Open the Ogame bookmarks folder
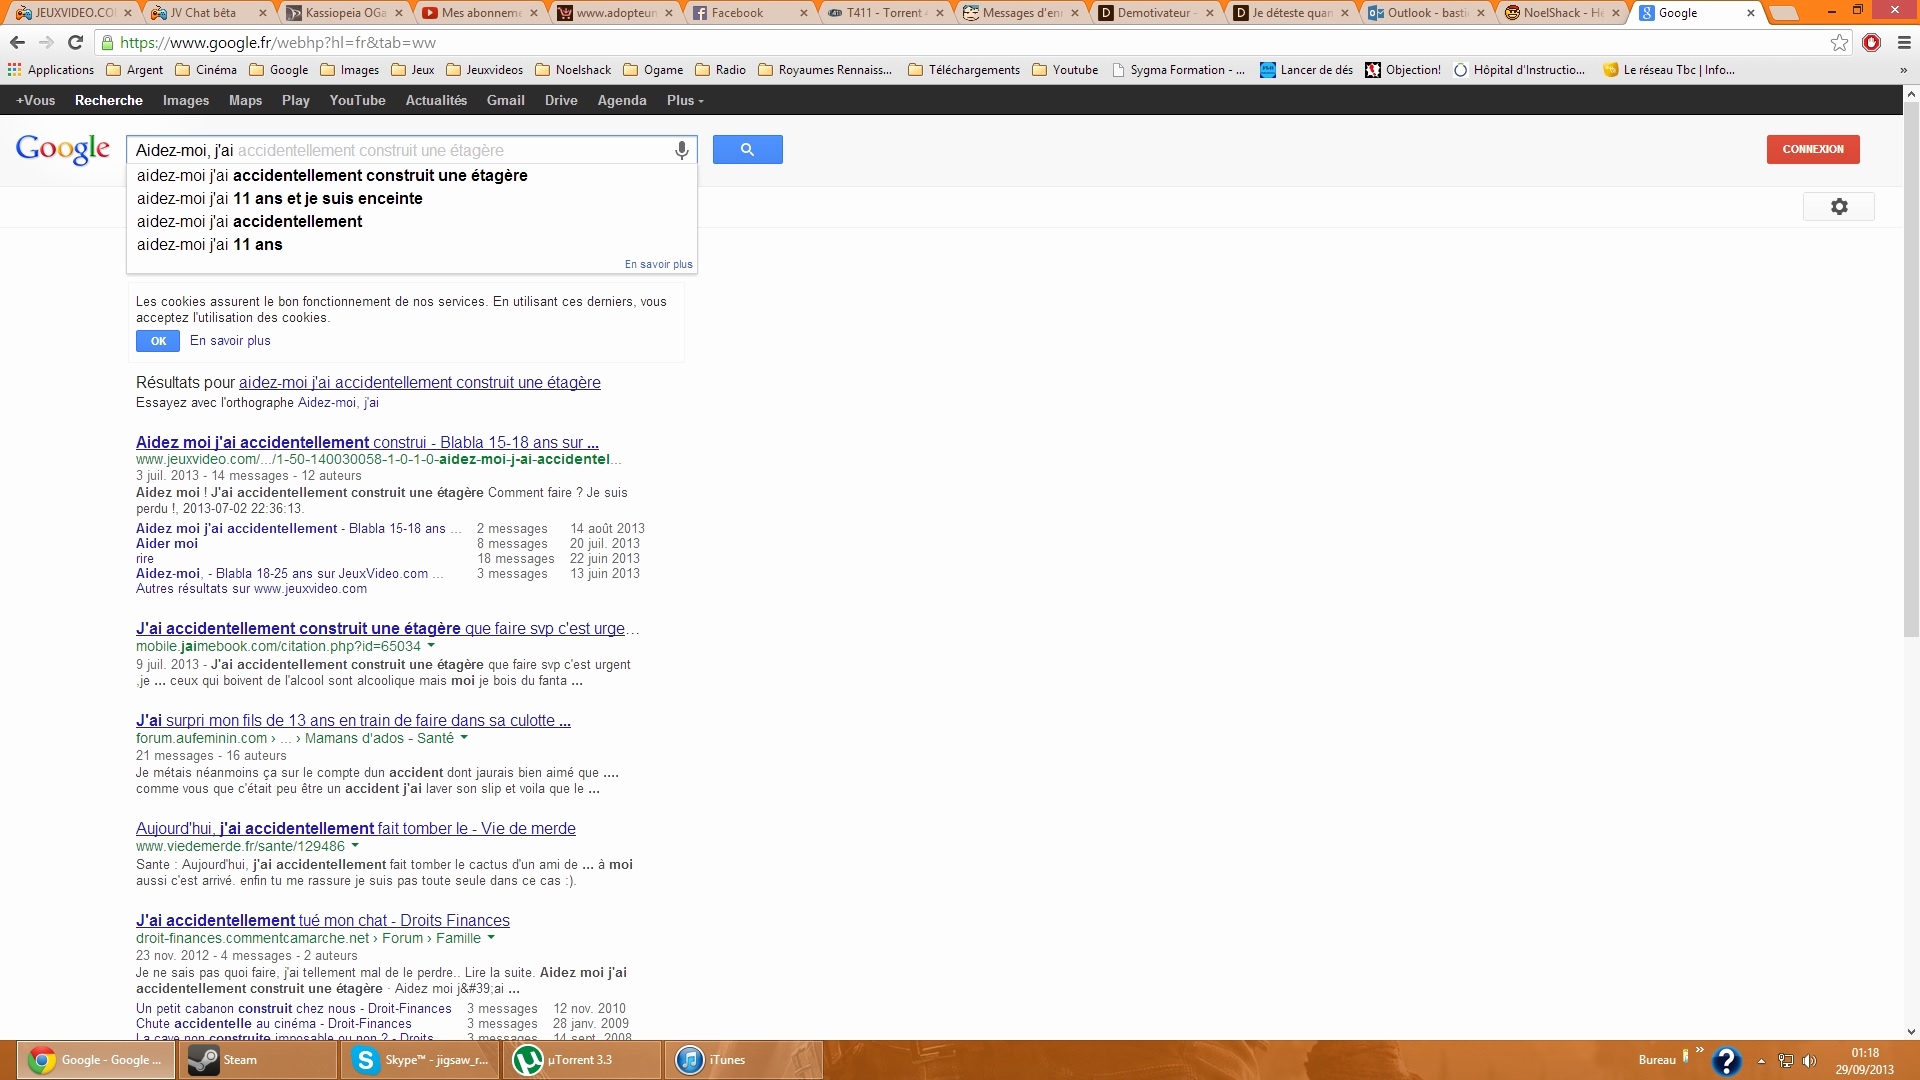Image resolution: width=1920 pixels, height=1080 pixels. point(653,70)
